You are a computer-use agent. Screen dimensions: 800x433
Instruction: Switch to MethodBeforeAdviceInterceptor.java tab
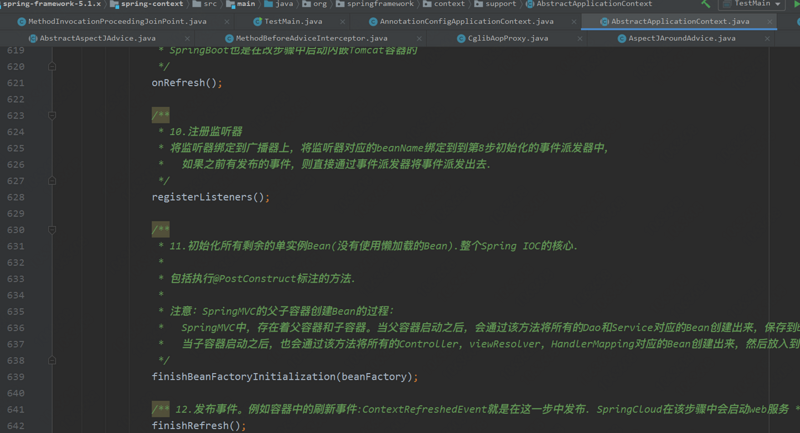(x=311, y=38)
